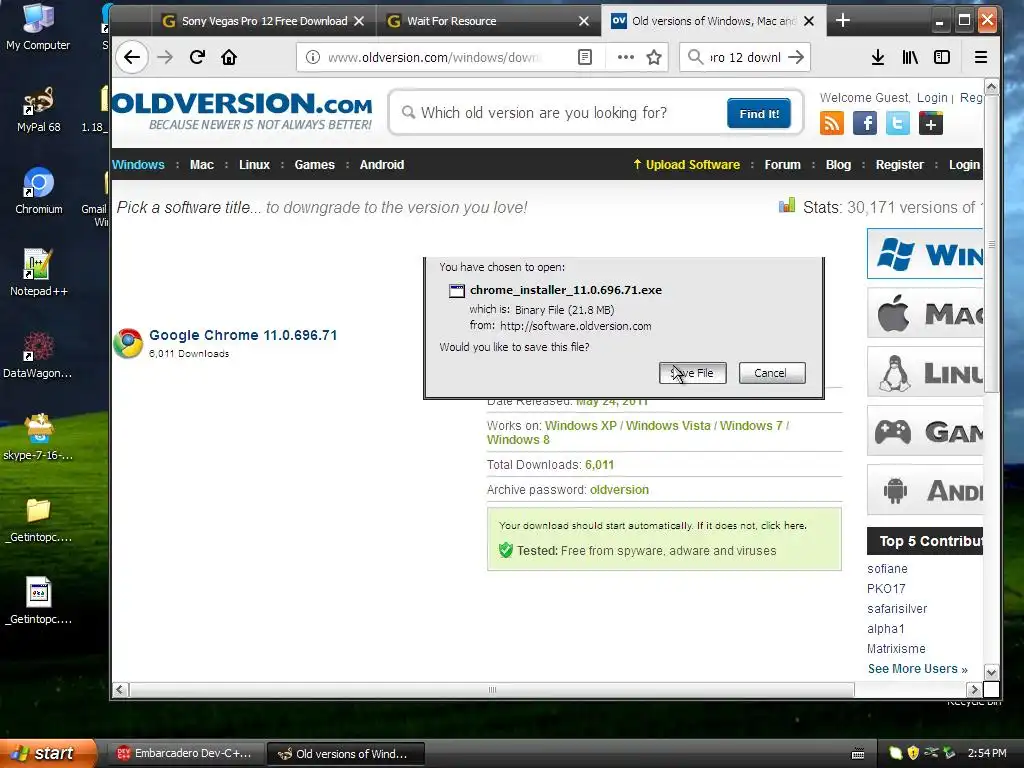The image size is (1024, 768).
Task: Click See More Users link
Action: point(917,669)
